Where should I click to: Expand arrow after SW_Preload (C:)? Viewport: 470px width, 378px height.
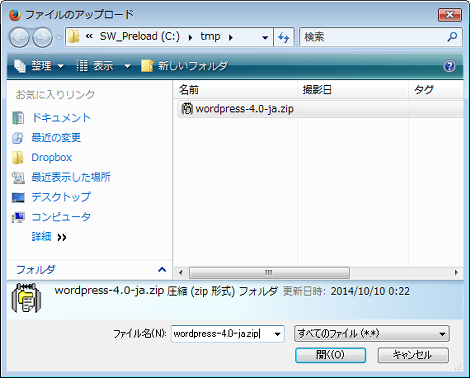(190, 37)
